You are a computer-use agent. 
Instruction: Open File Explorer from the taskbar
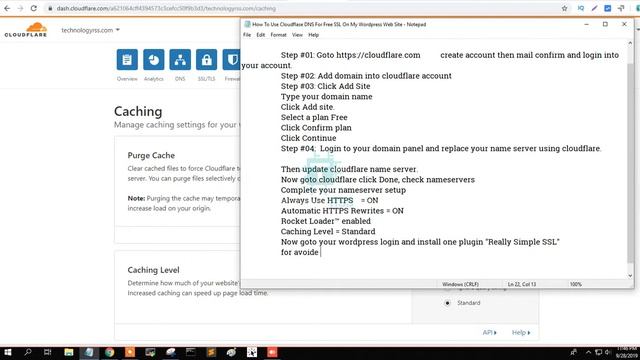tap(69, 352)
